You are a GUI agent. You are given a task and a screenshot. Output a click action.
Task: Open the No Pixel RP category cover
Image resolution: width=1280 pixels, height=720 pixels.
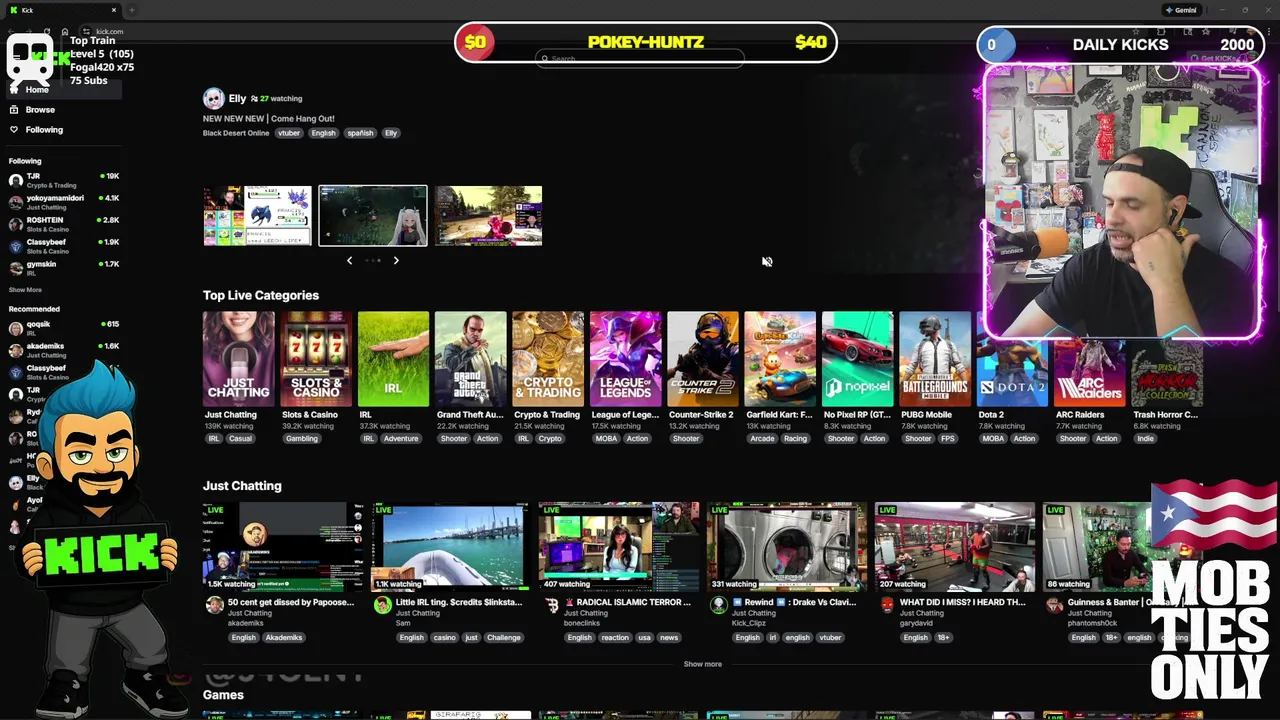[857, 359]
